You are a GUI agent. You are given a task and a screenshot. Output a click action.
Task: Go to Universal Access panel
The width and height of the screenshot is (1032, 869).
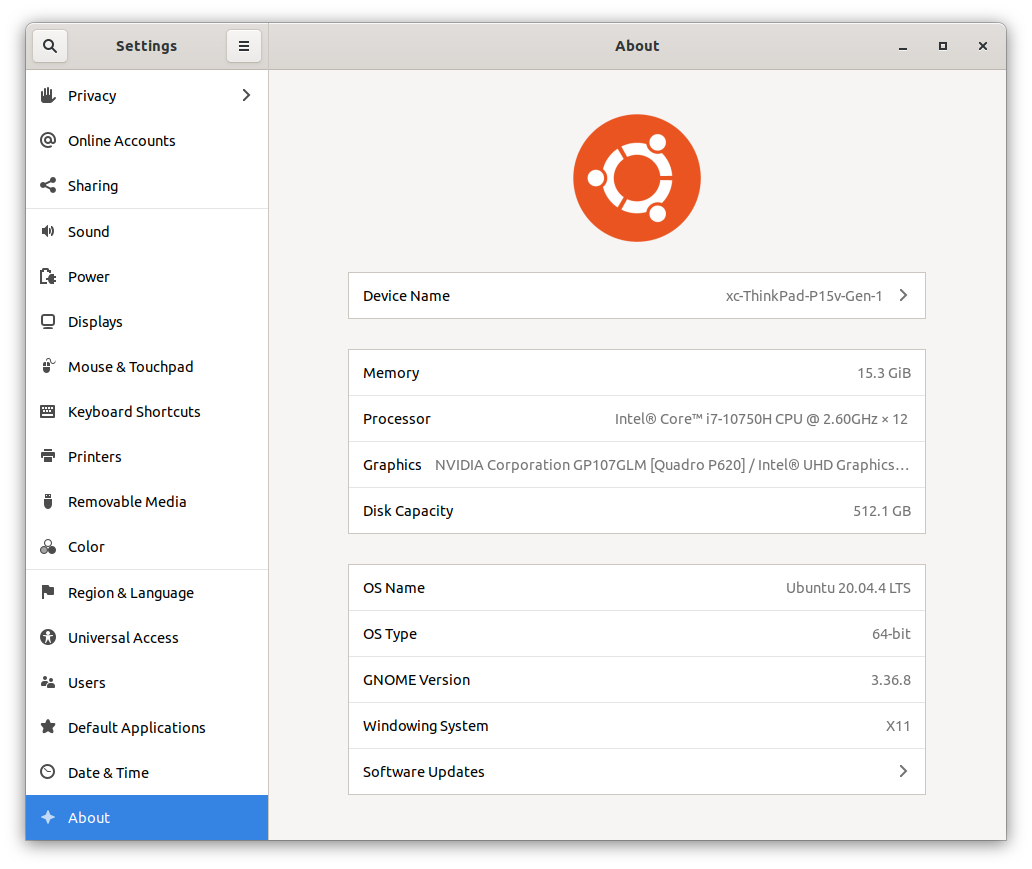(x=147, y=637)
